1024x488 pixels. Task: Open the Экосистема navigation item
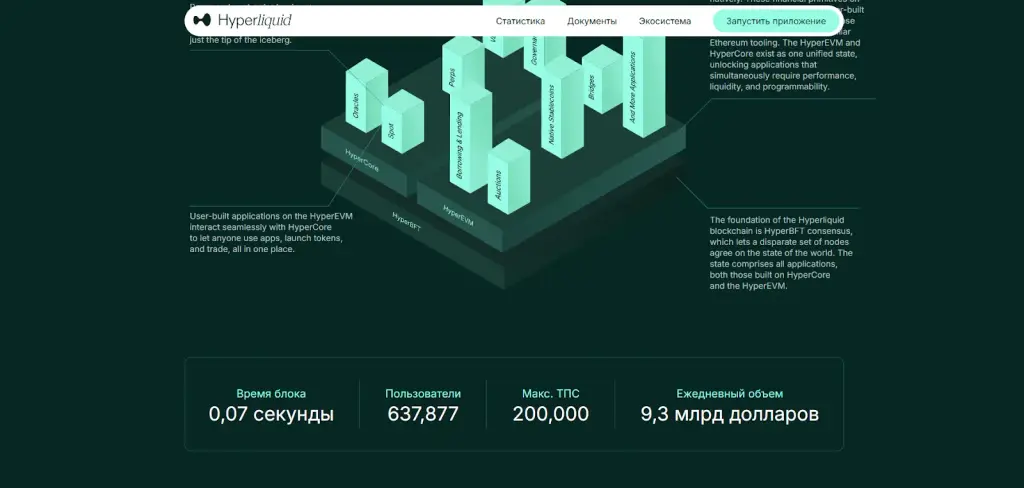point(665,21)
